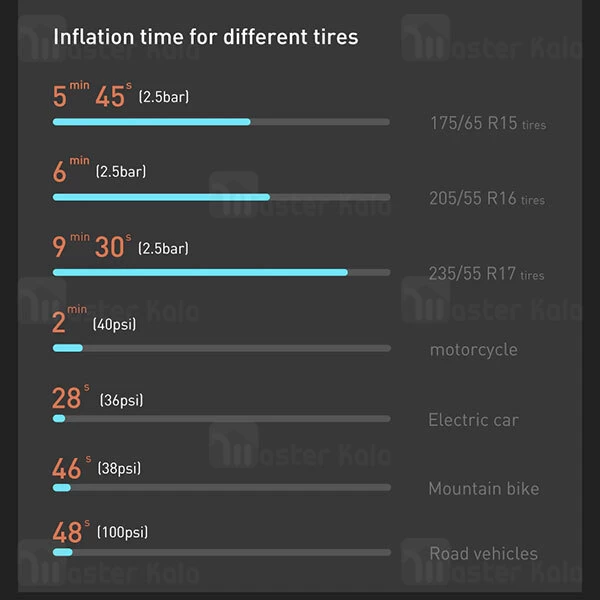
Task: Select the "Mountain bike" label
Action: [483, 489]
